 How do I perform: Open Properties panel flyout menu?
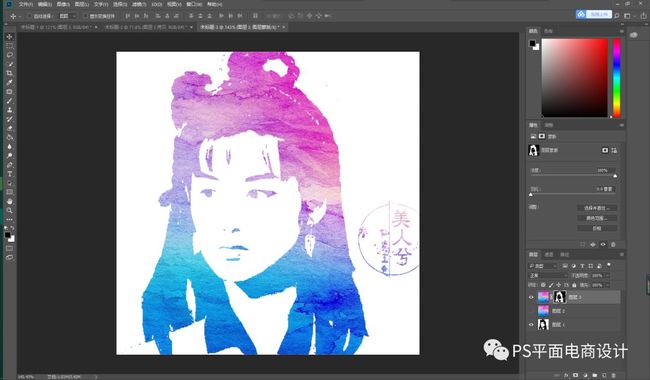(621, 125)
